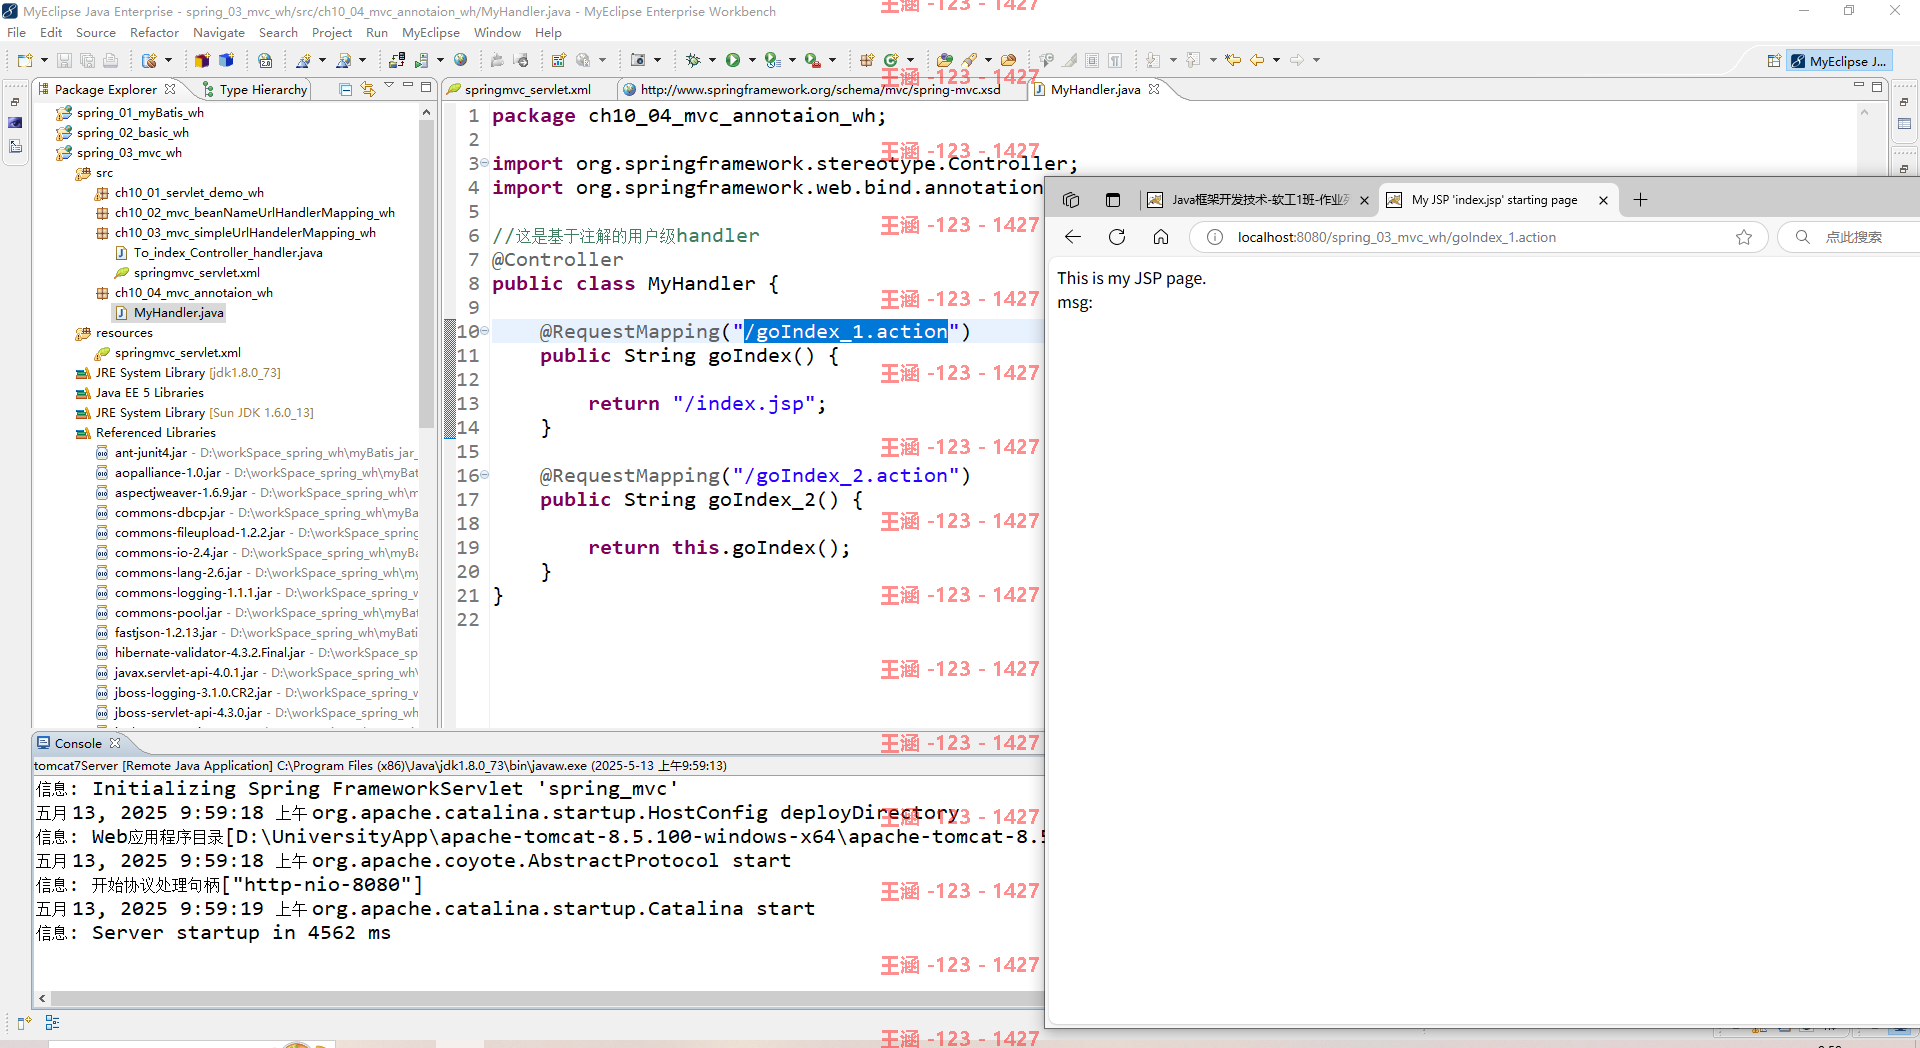
Task: Open the back navigation history dropdown
Action: coord(1276,60)
